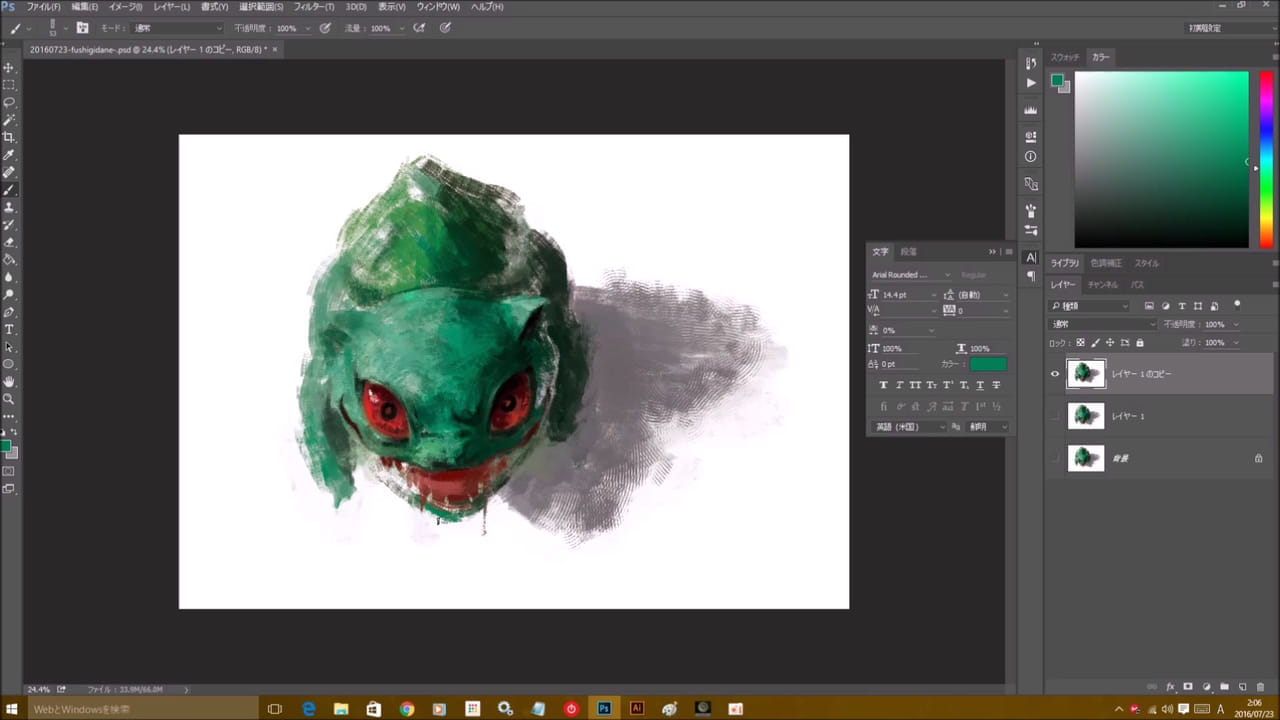This screenshot has width=1280, height=720.
Task: Show the レイヤー 1 layer
Action: coord(1055,416)
